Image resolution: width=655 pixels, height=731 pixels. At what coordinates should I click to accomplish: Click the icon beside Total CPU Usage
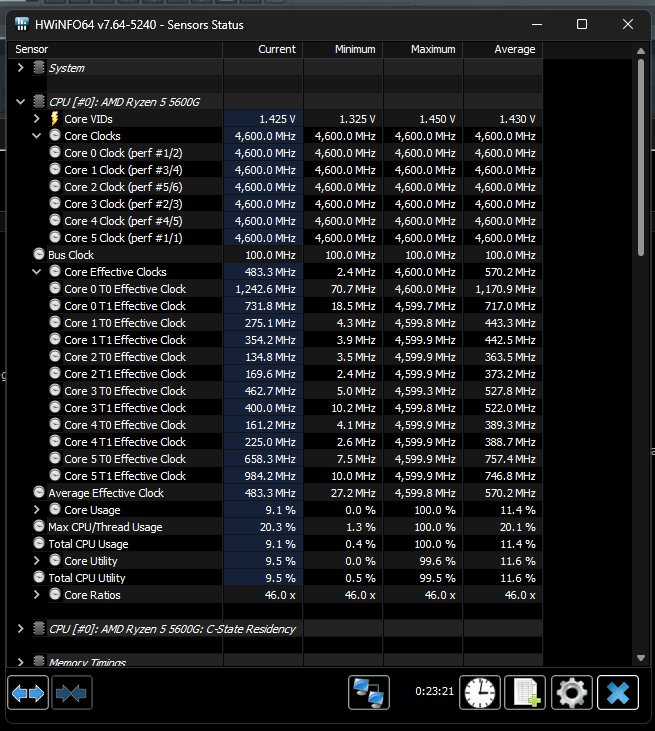pyautogui.click(x=39, y=543)
